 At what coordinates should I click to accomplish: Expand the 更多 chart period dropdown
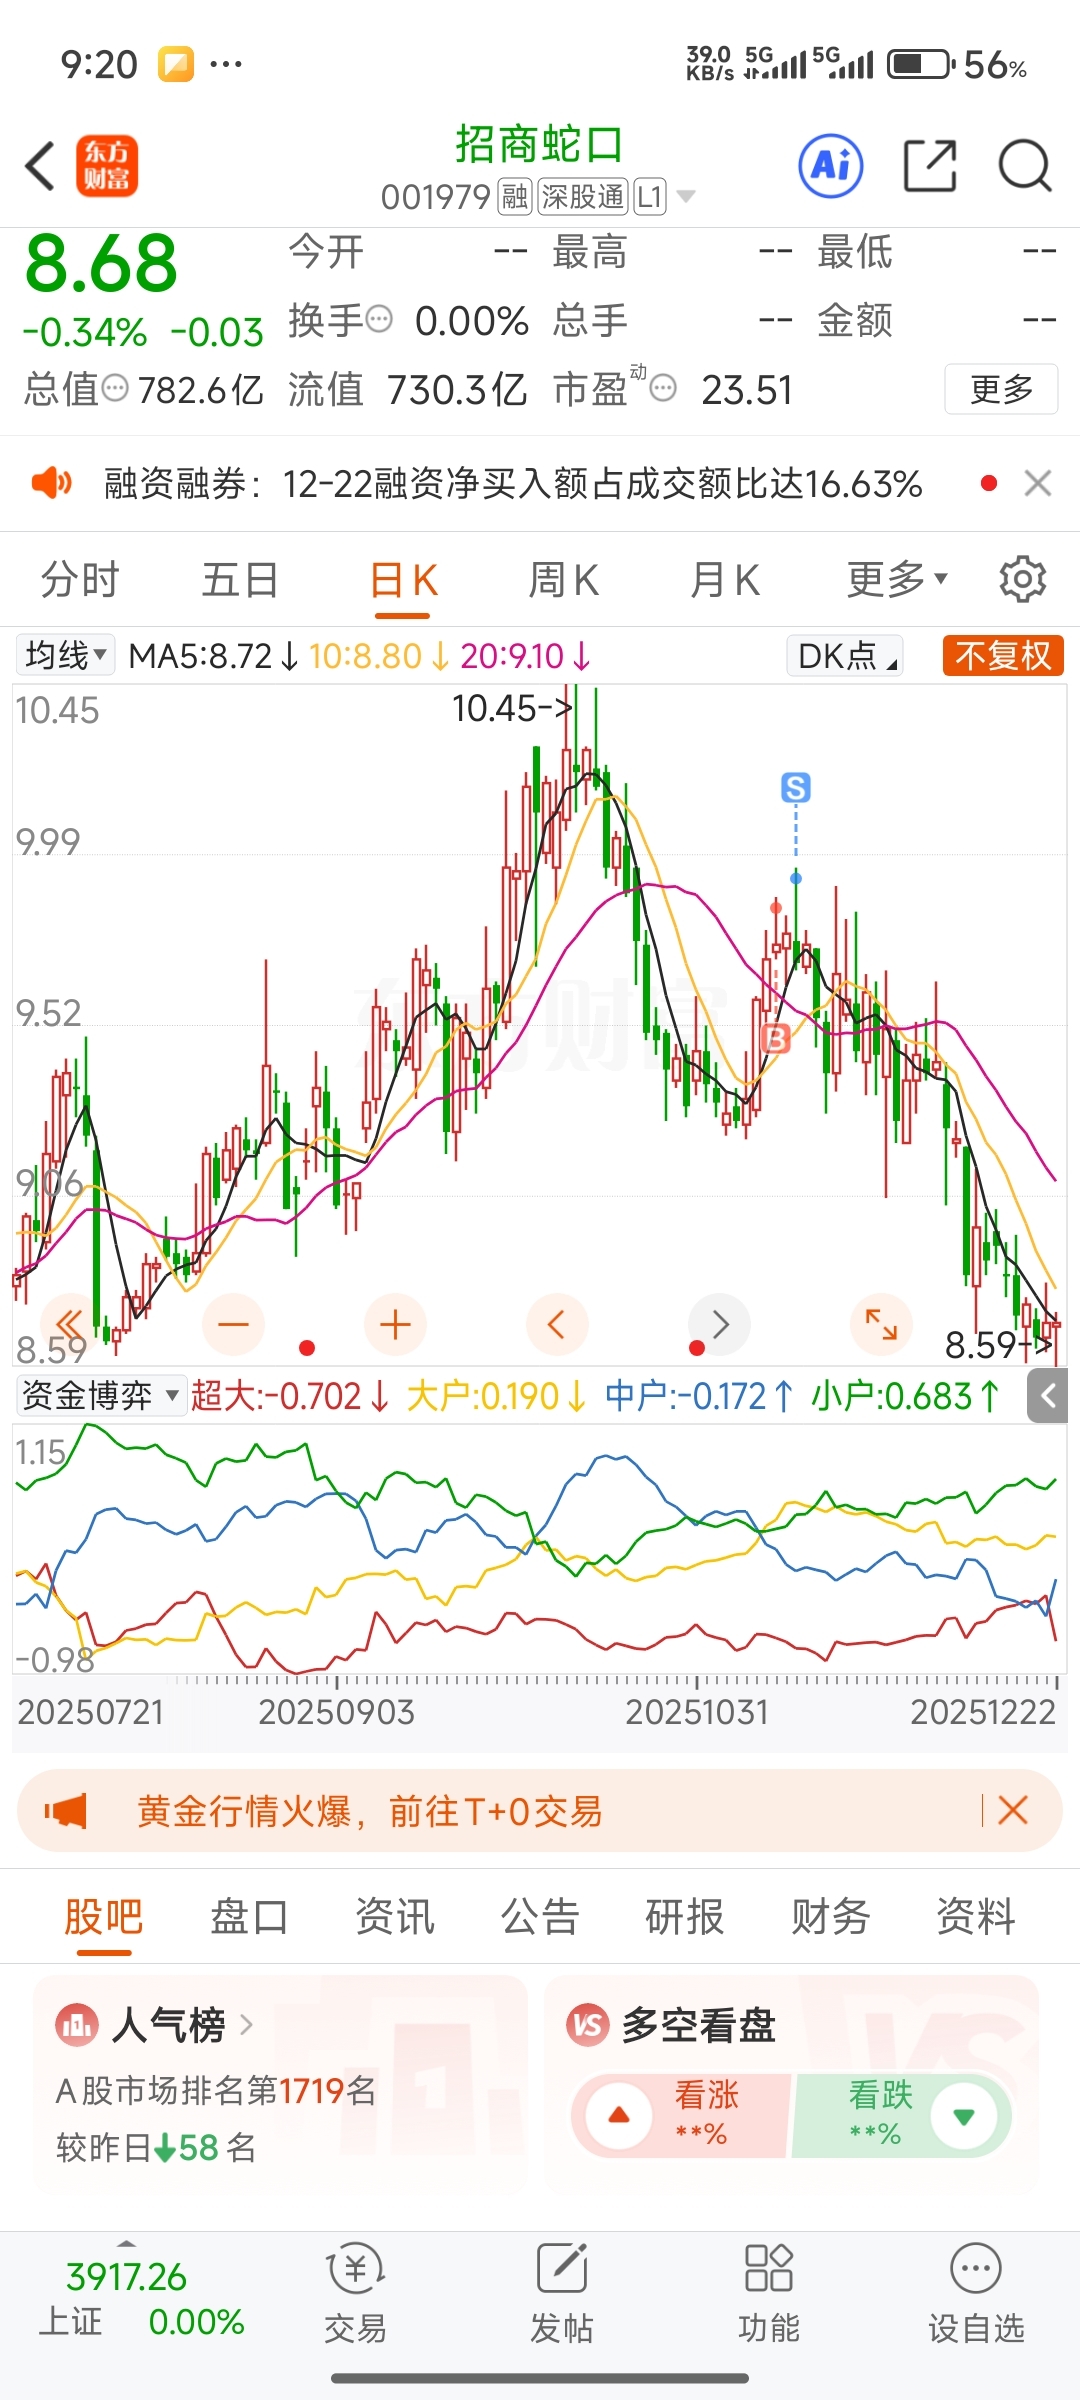click(897, 579)
